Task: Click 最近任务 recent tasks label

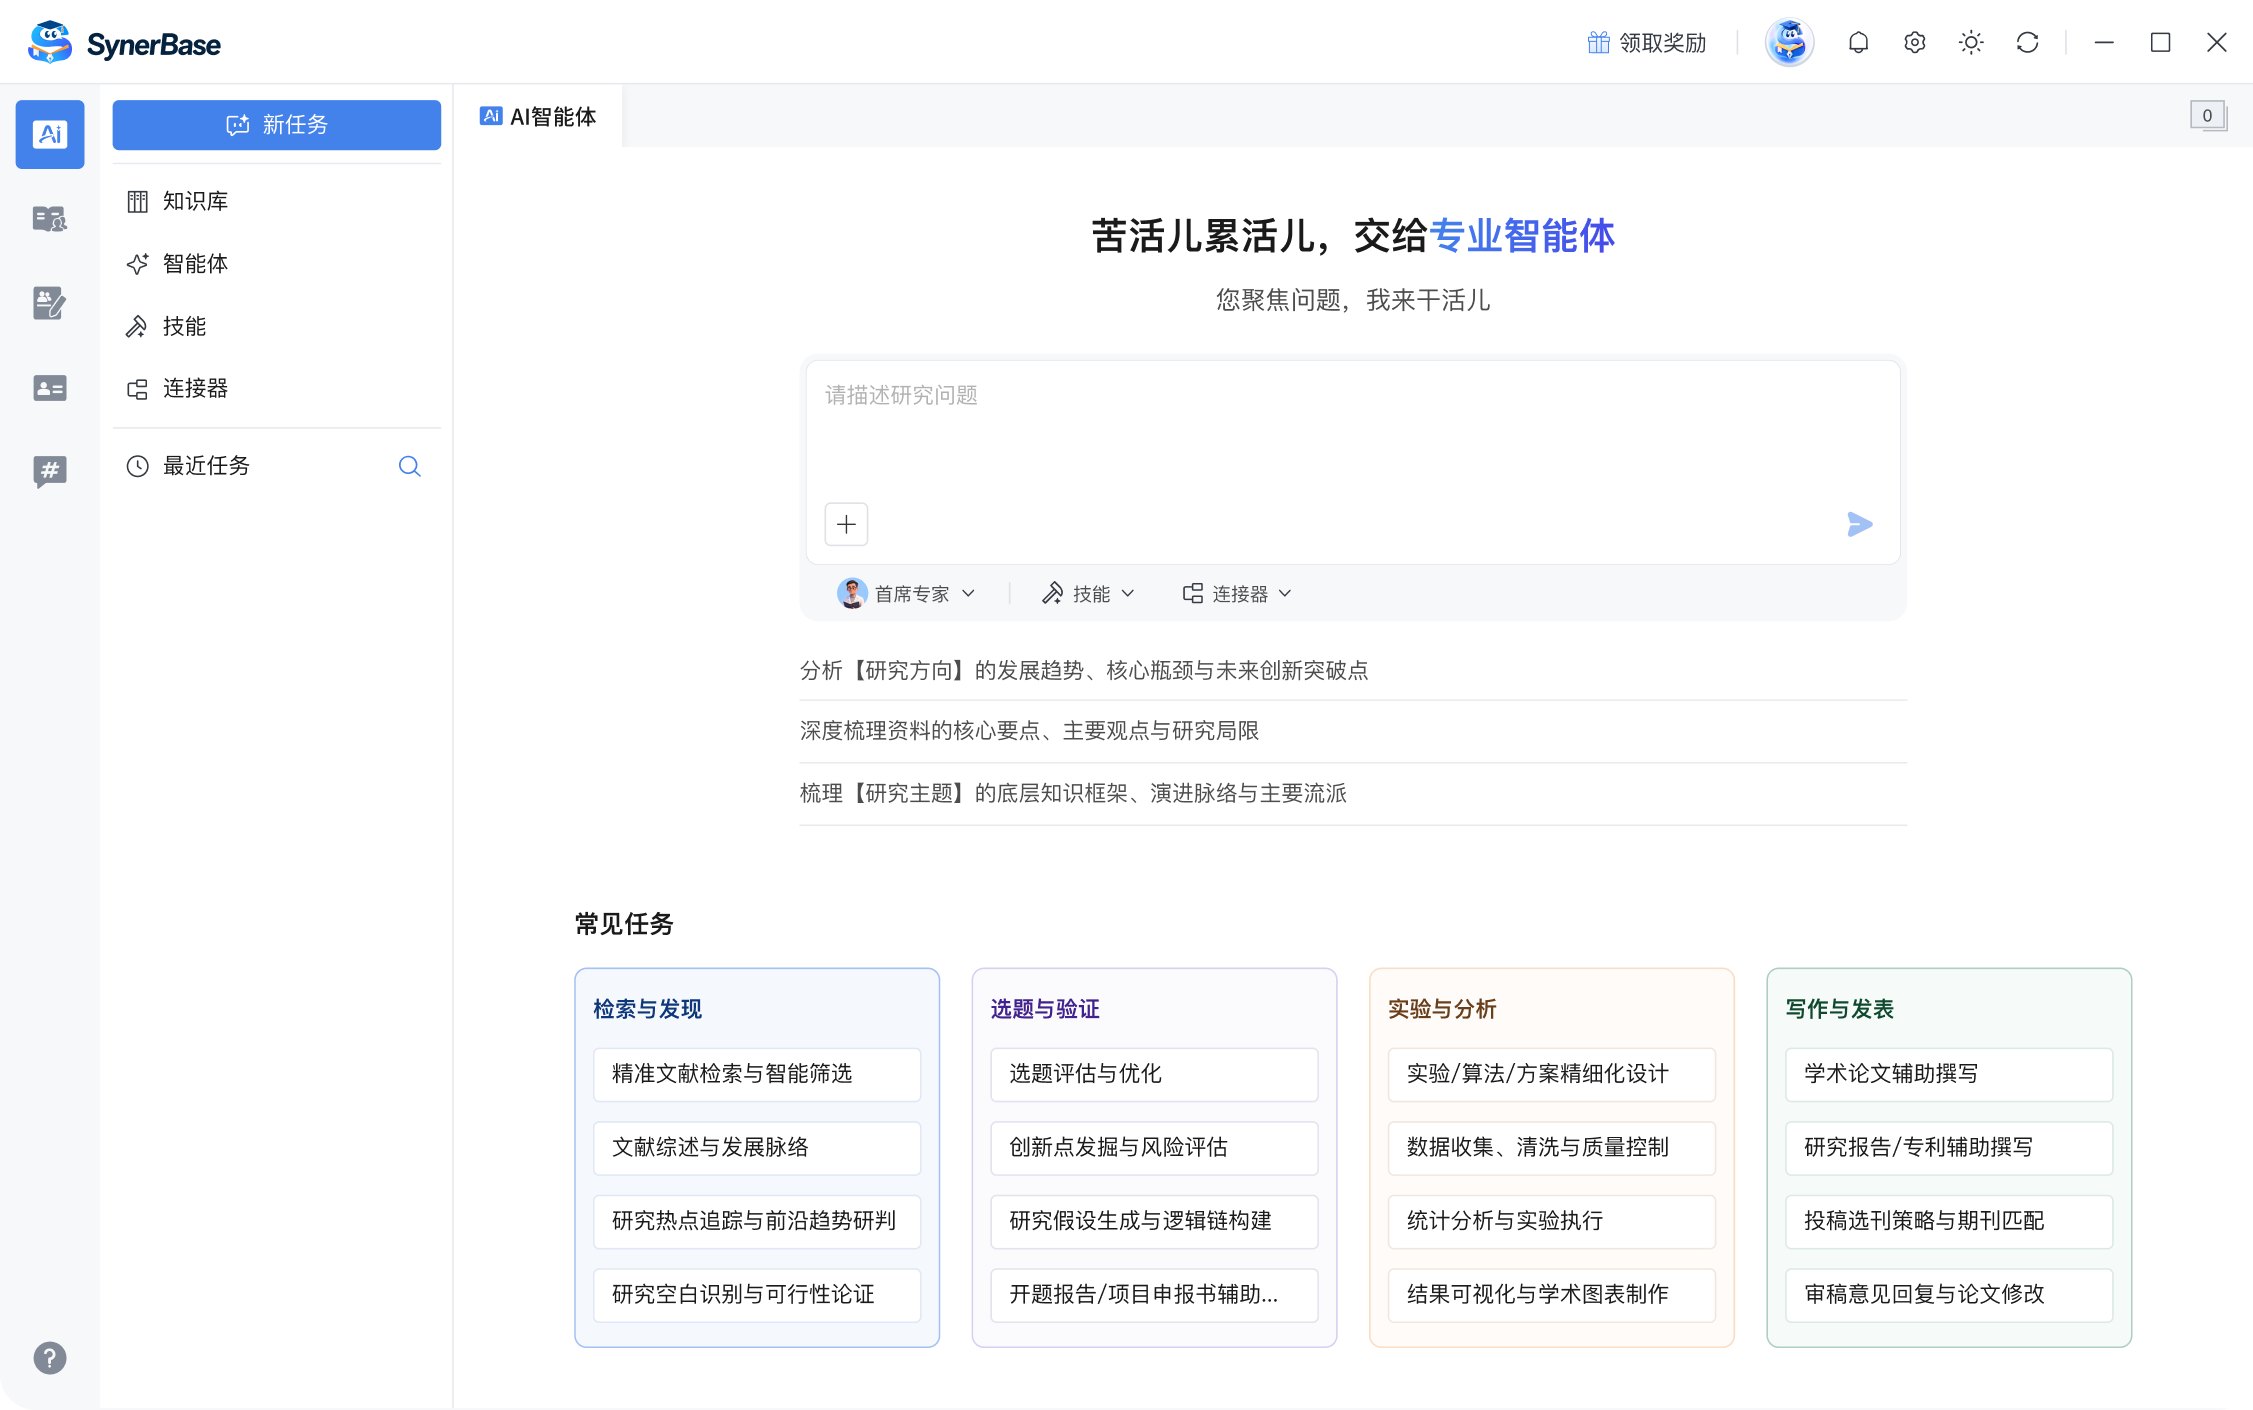Action: (x=206, y=466)
